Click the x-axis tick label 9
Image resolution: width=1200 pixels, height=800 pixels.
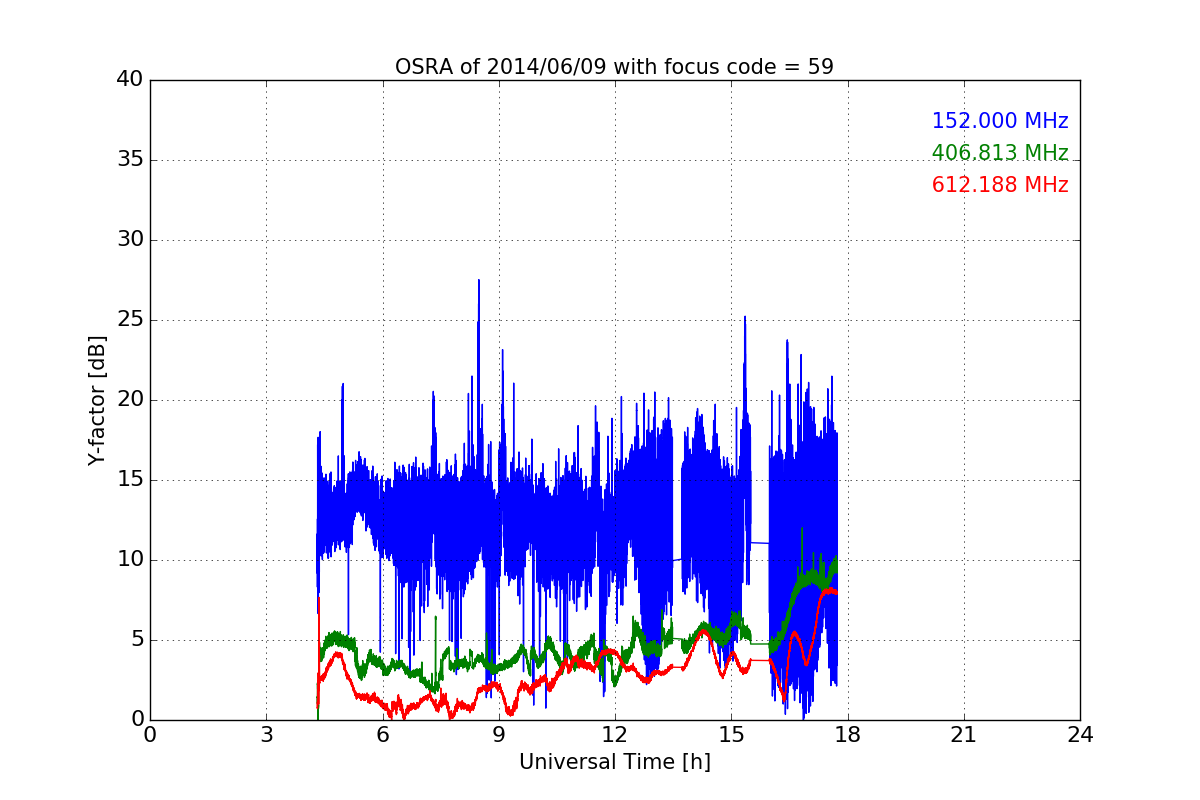click(499, 735)
